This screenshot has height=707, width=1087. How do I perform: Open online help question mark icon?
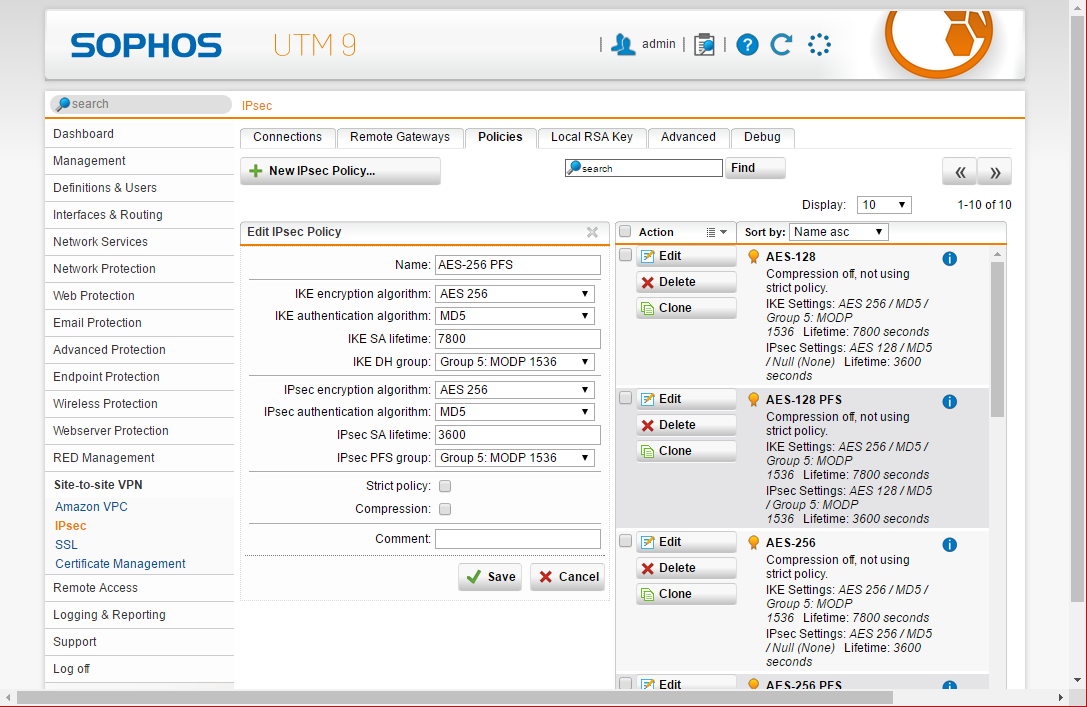tap(747, 45)
